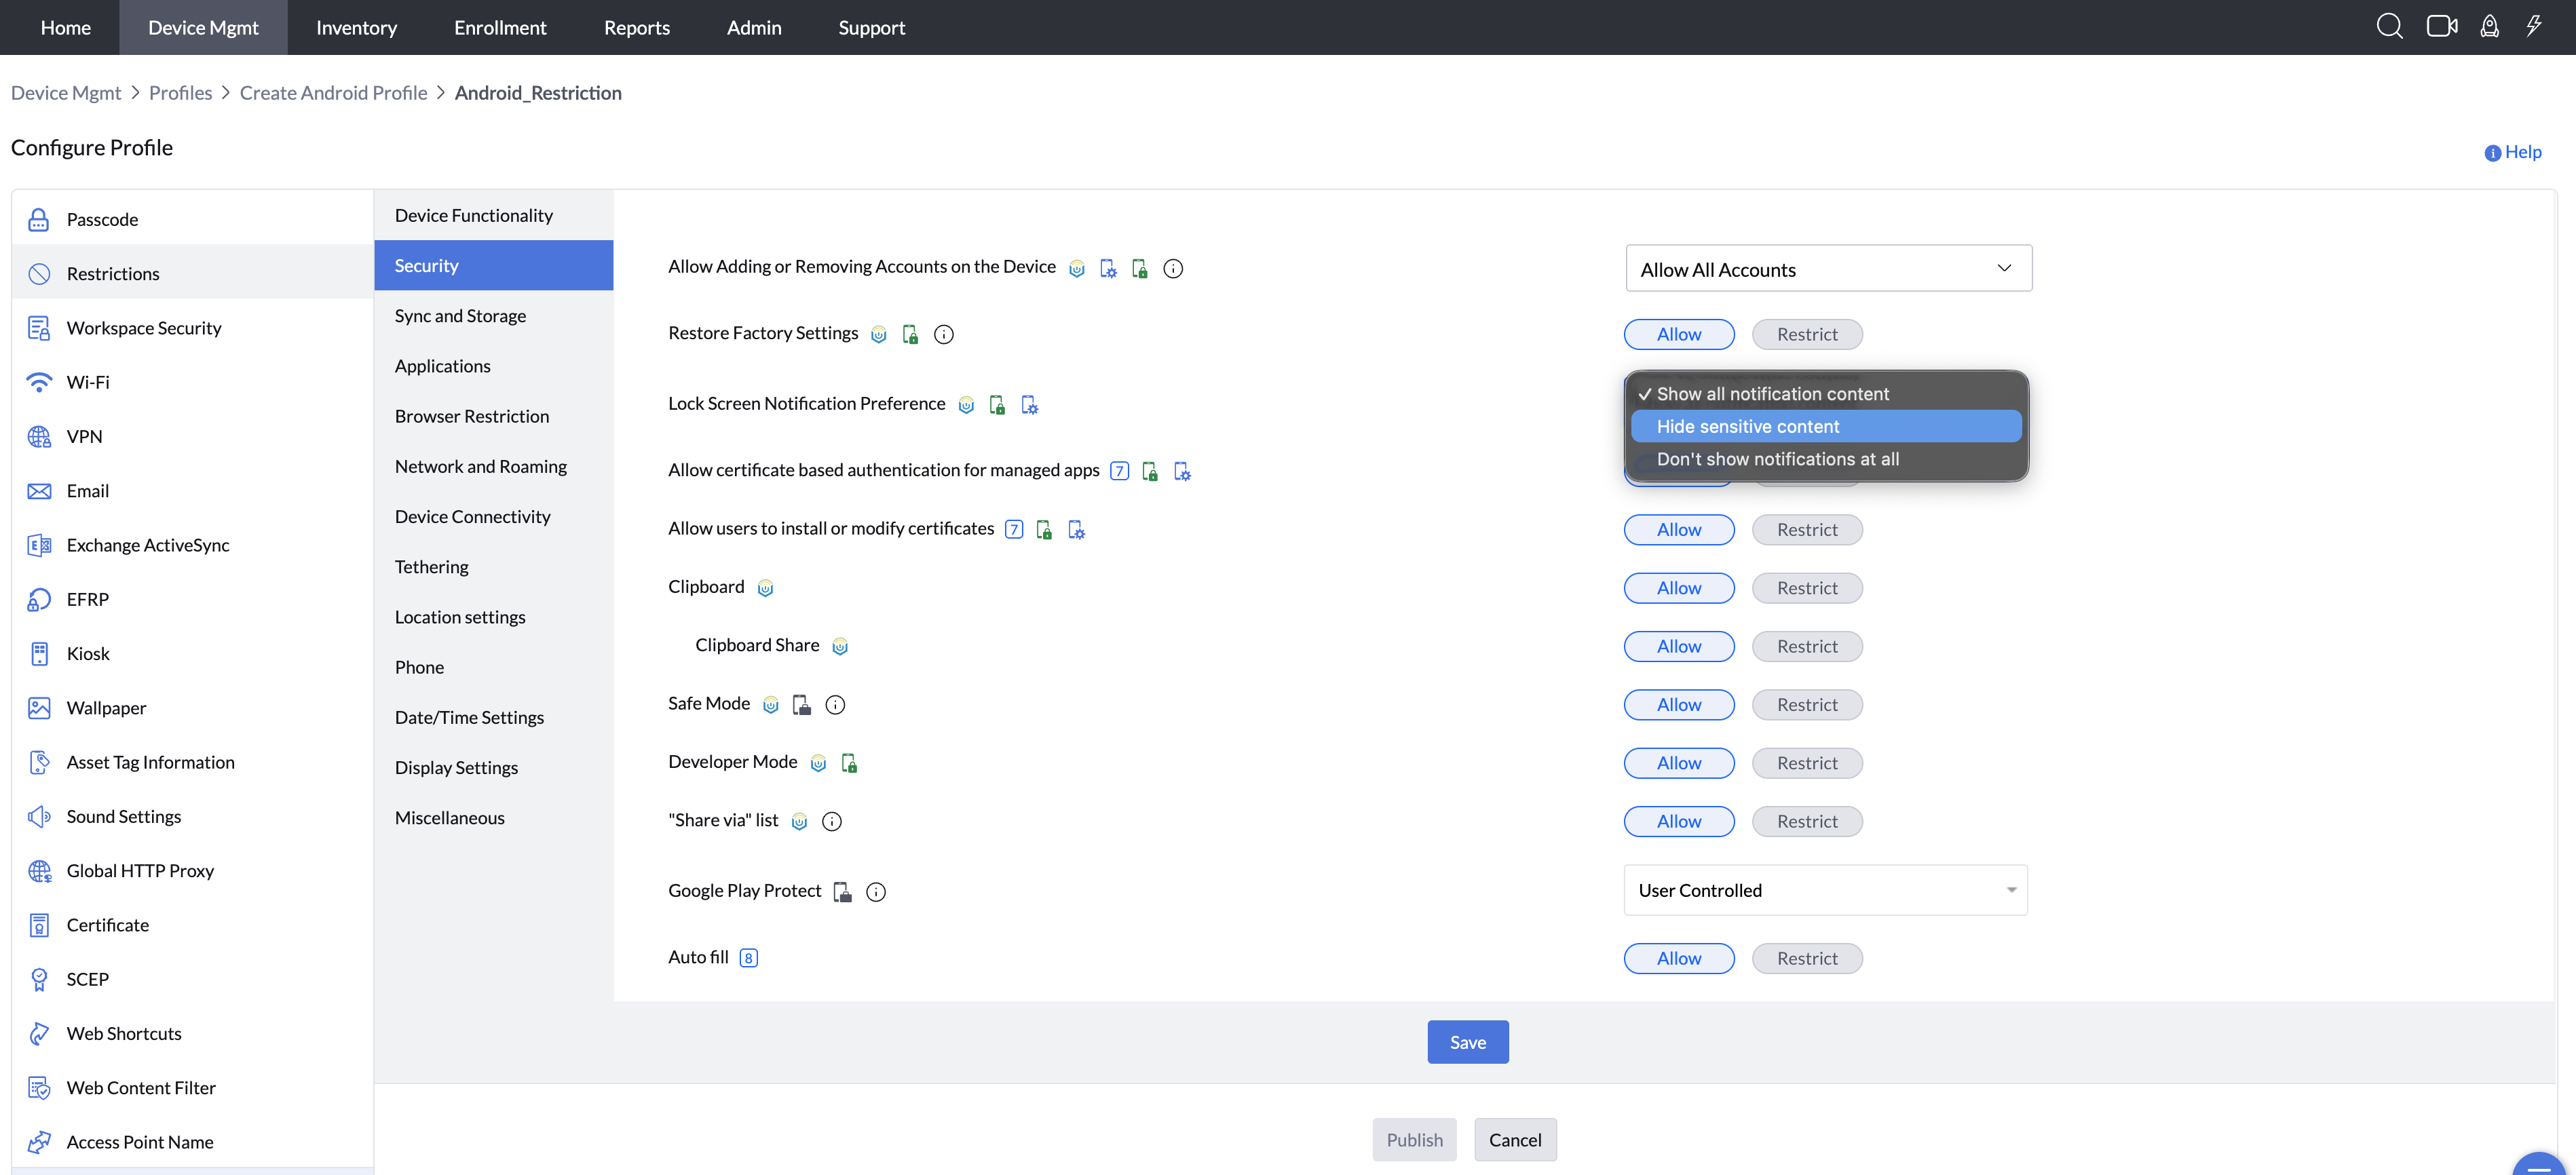Open the Help link

pyautogui.click(x=2521, y=152)
